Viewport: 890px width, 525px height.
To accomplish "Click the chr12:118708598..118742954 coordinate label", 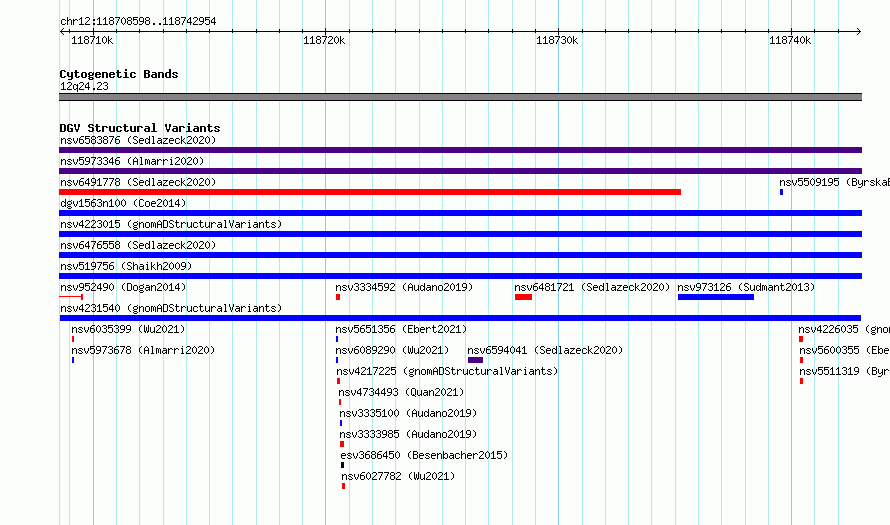I will point(138,21).
